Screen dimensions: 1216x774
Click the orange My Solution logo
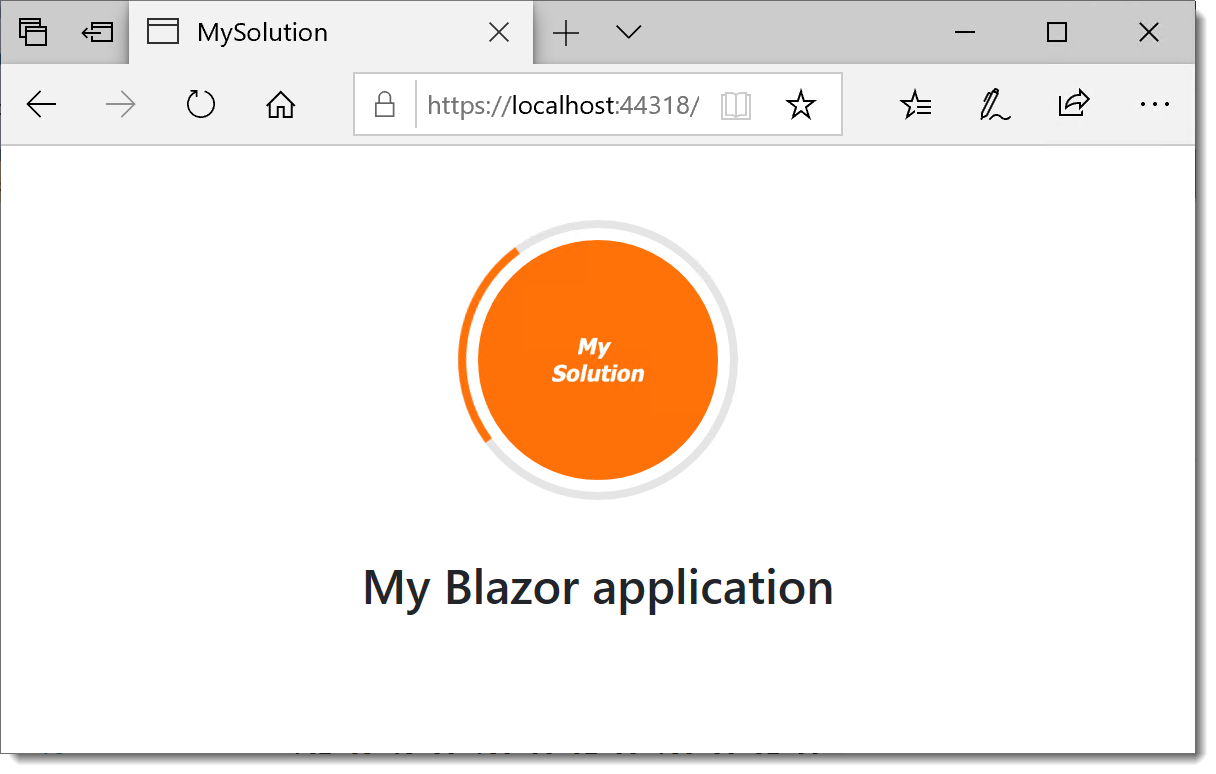(x=598, y=360)
